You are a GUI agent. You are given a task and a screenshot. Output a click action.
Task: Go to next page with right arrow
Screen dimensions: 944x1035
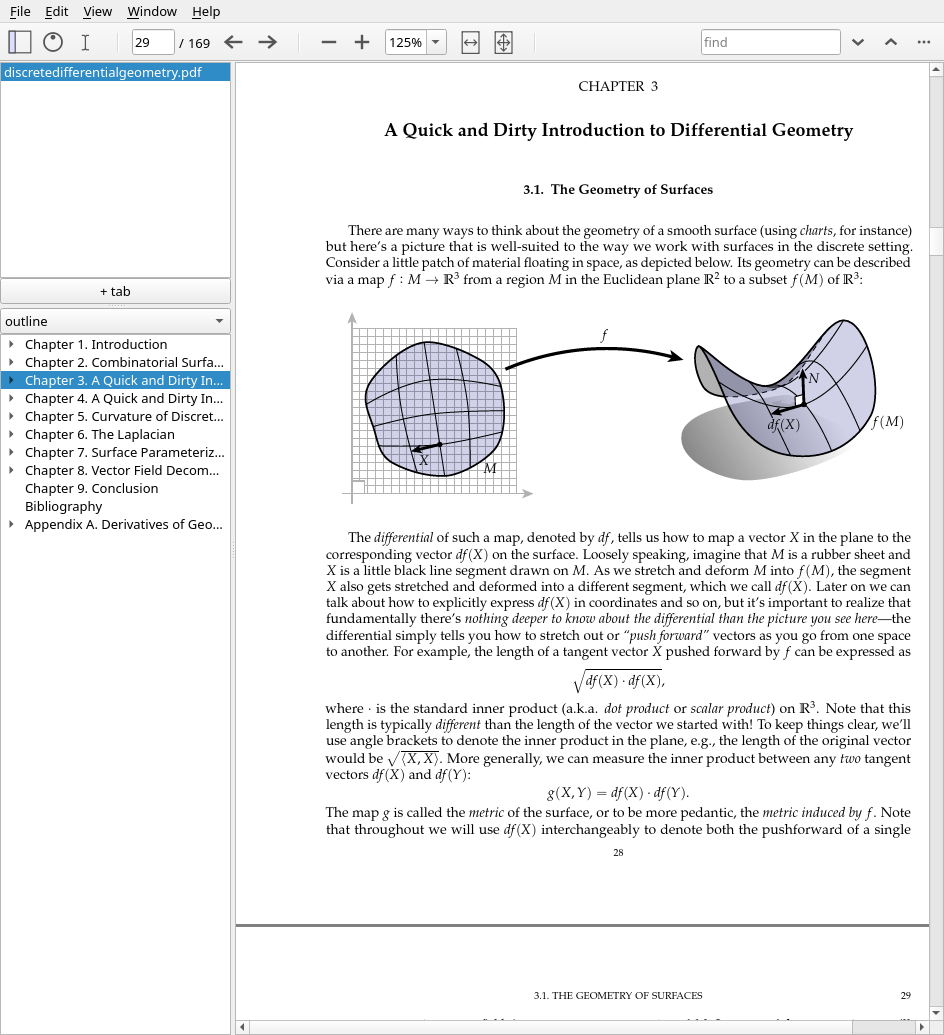coord(267,42)
